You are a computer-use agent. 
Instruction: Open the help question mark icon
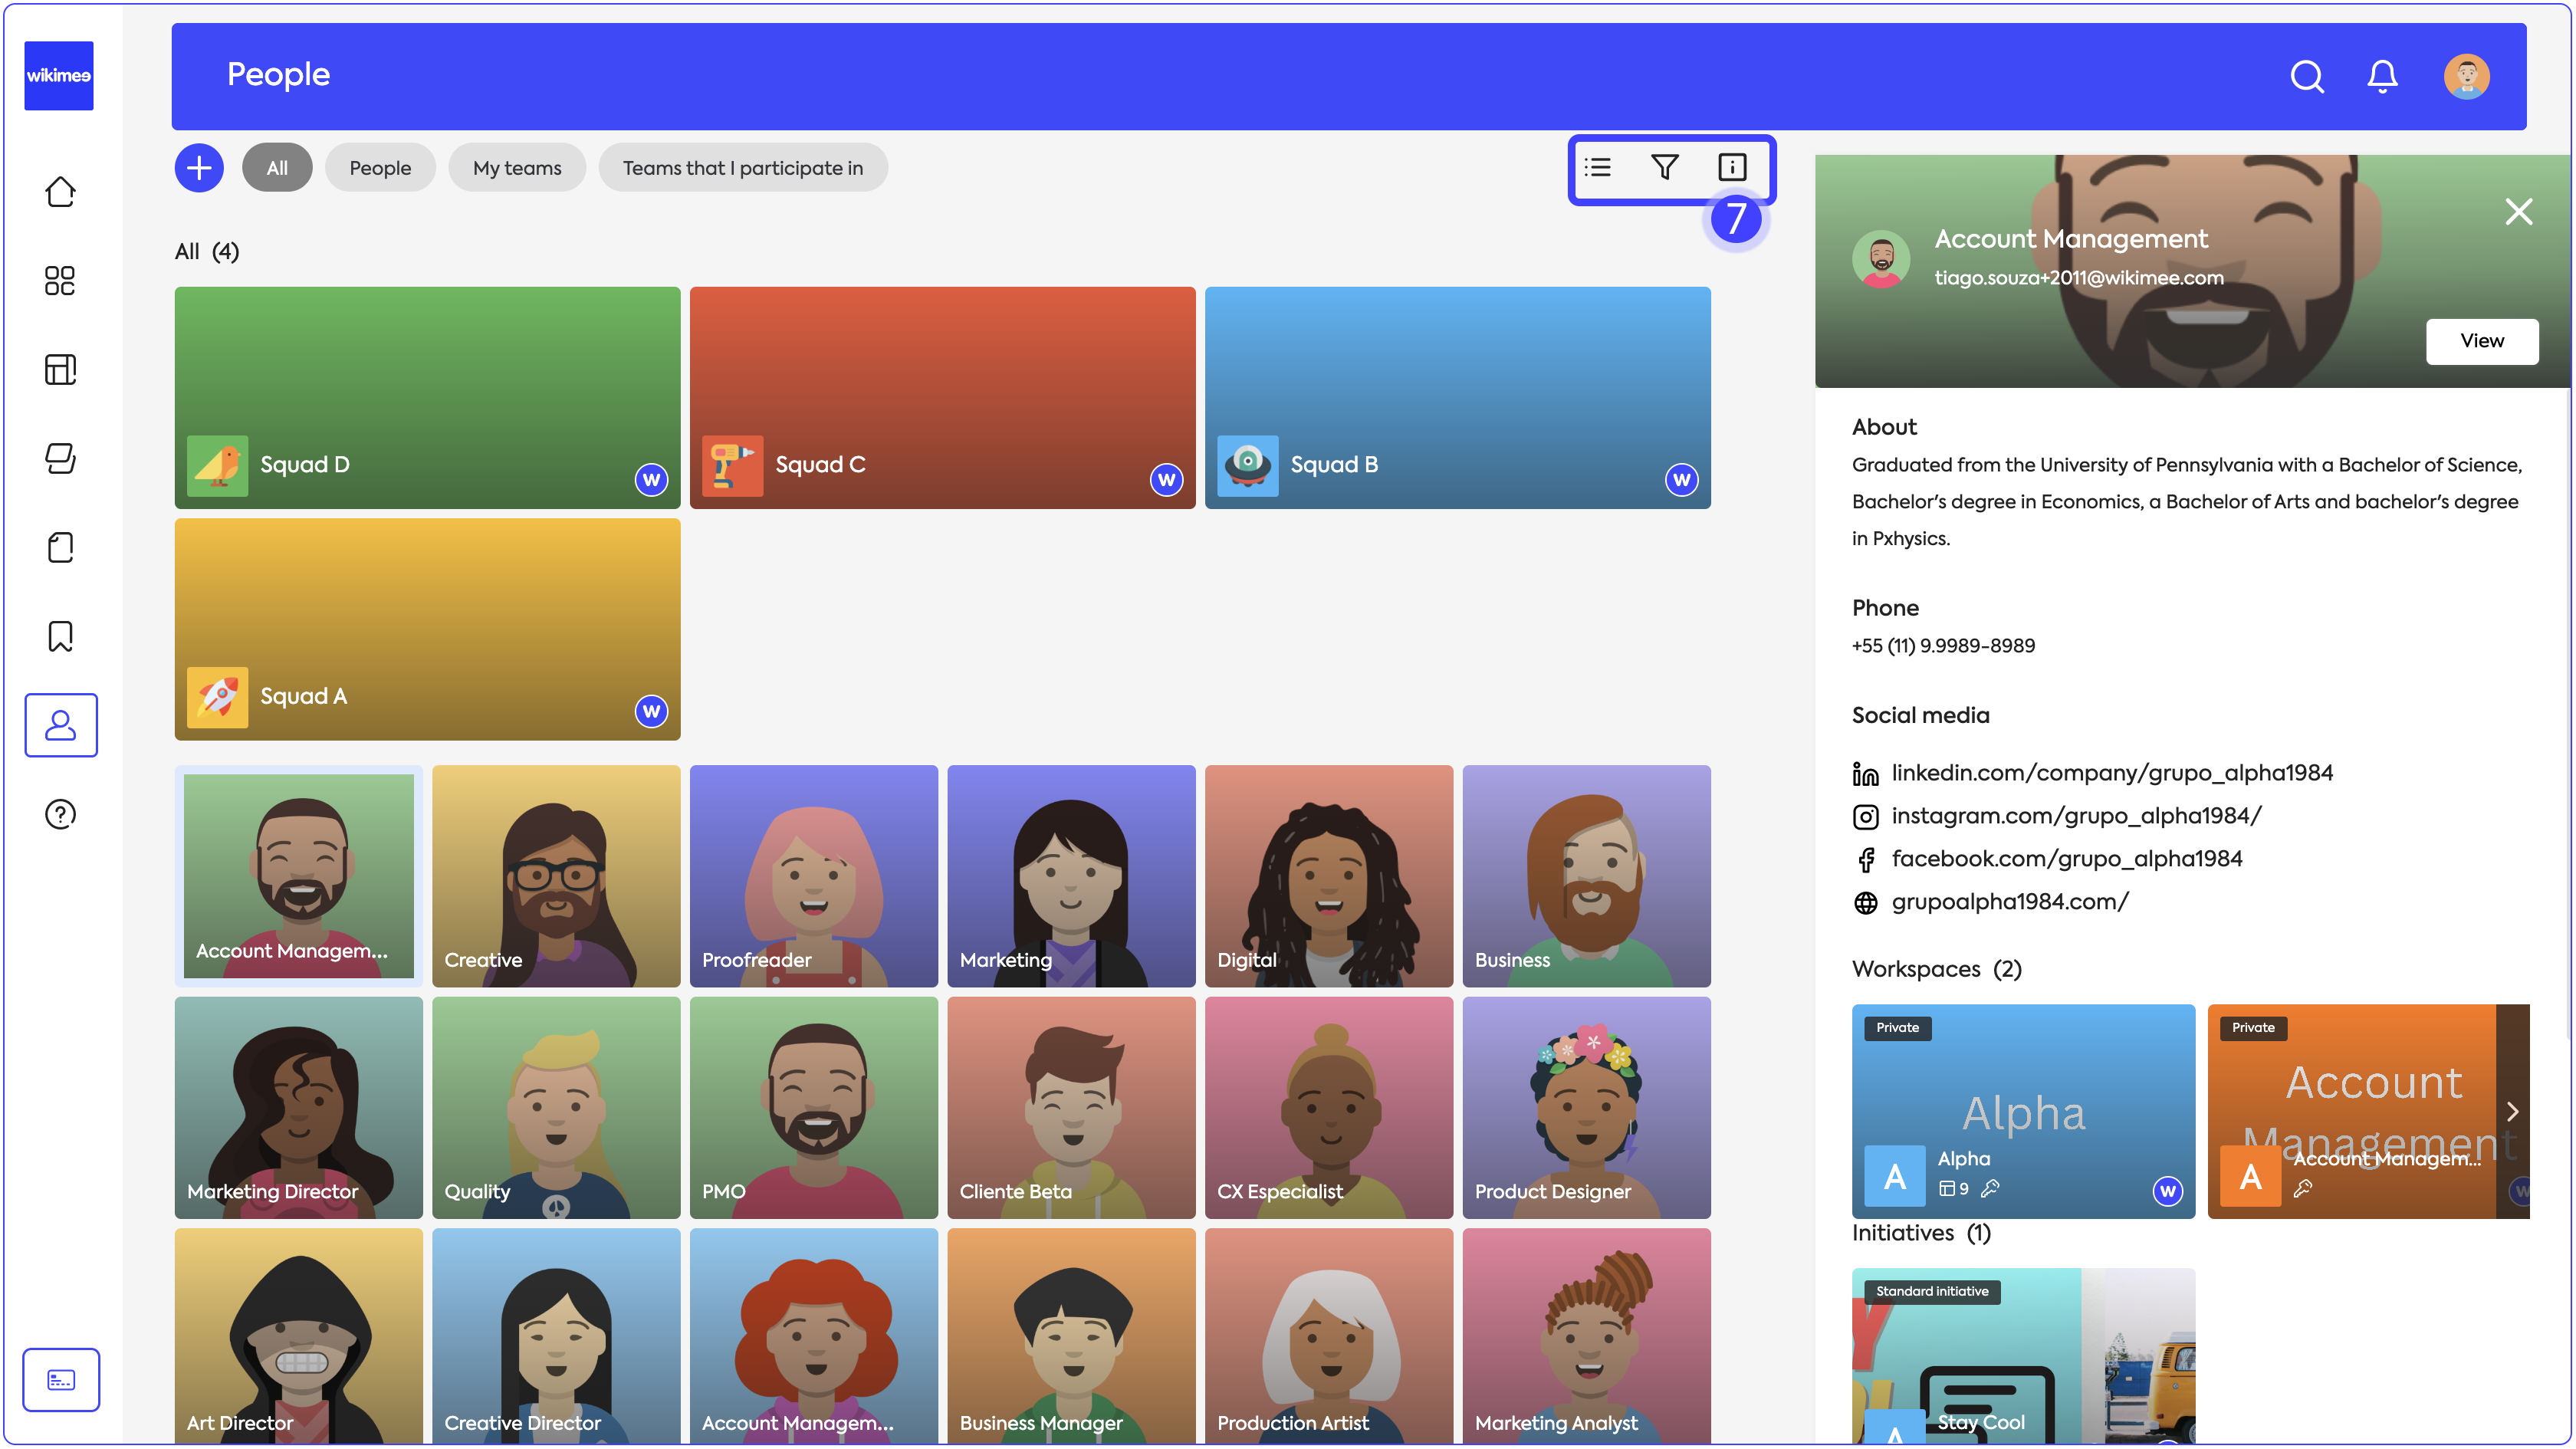pos(60,814)
